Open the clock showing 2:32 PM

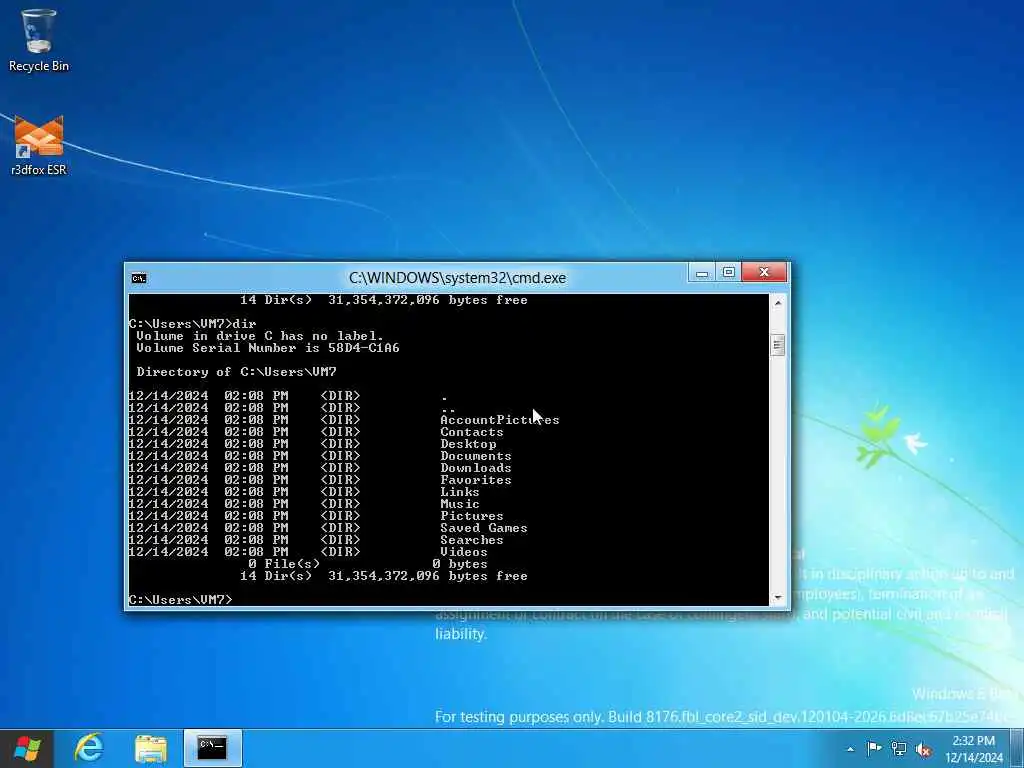pyautogui.click(x=974, y=749)
